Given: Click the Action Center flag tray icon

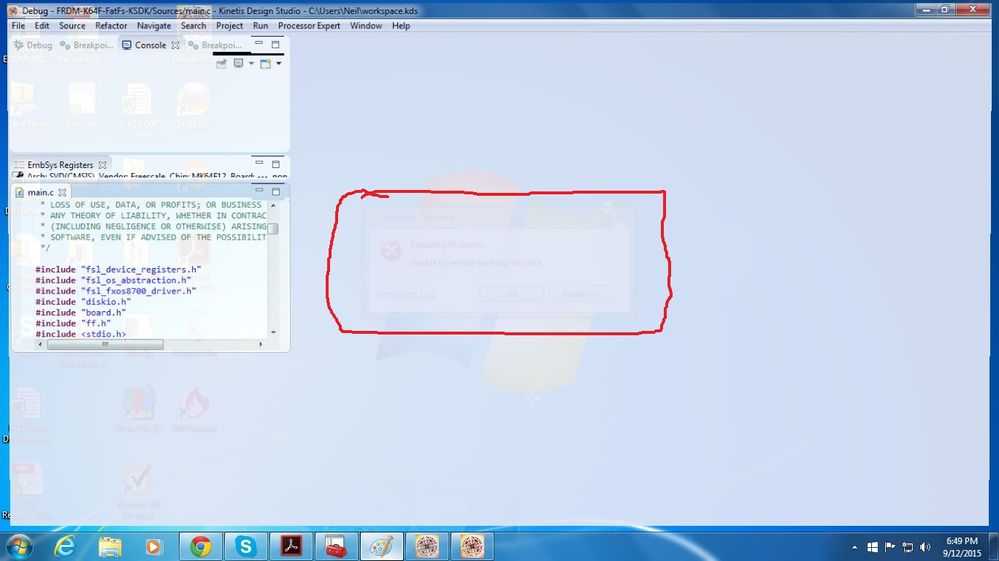Looking at the screenshot, I should tap(890, 547).
